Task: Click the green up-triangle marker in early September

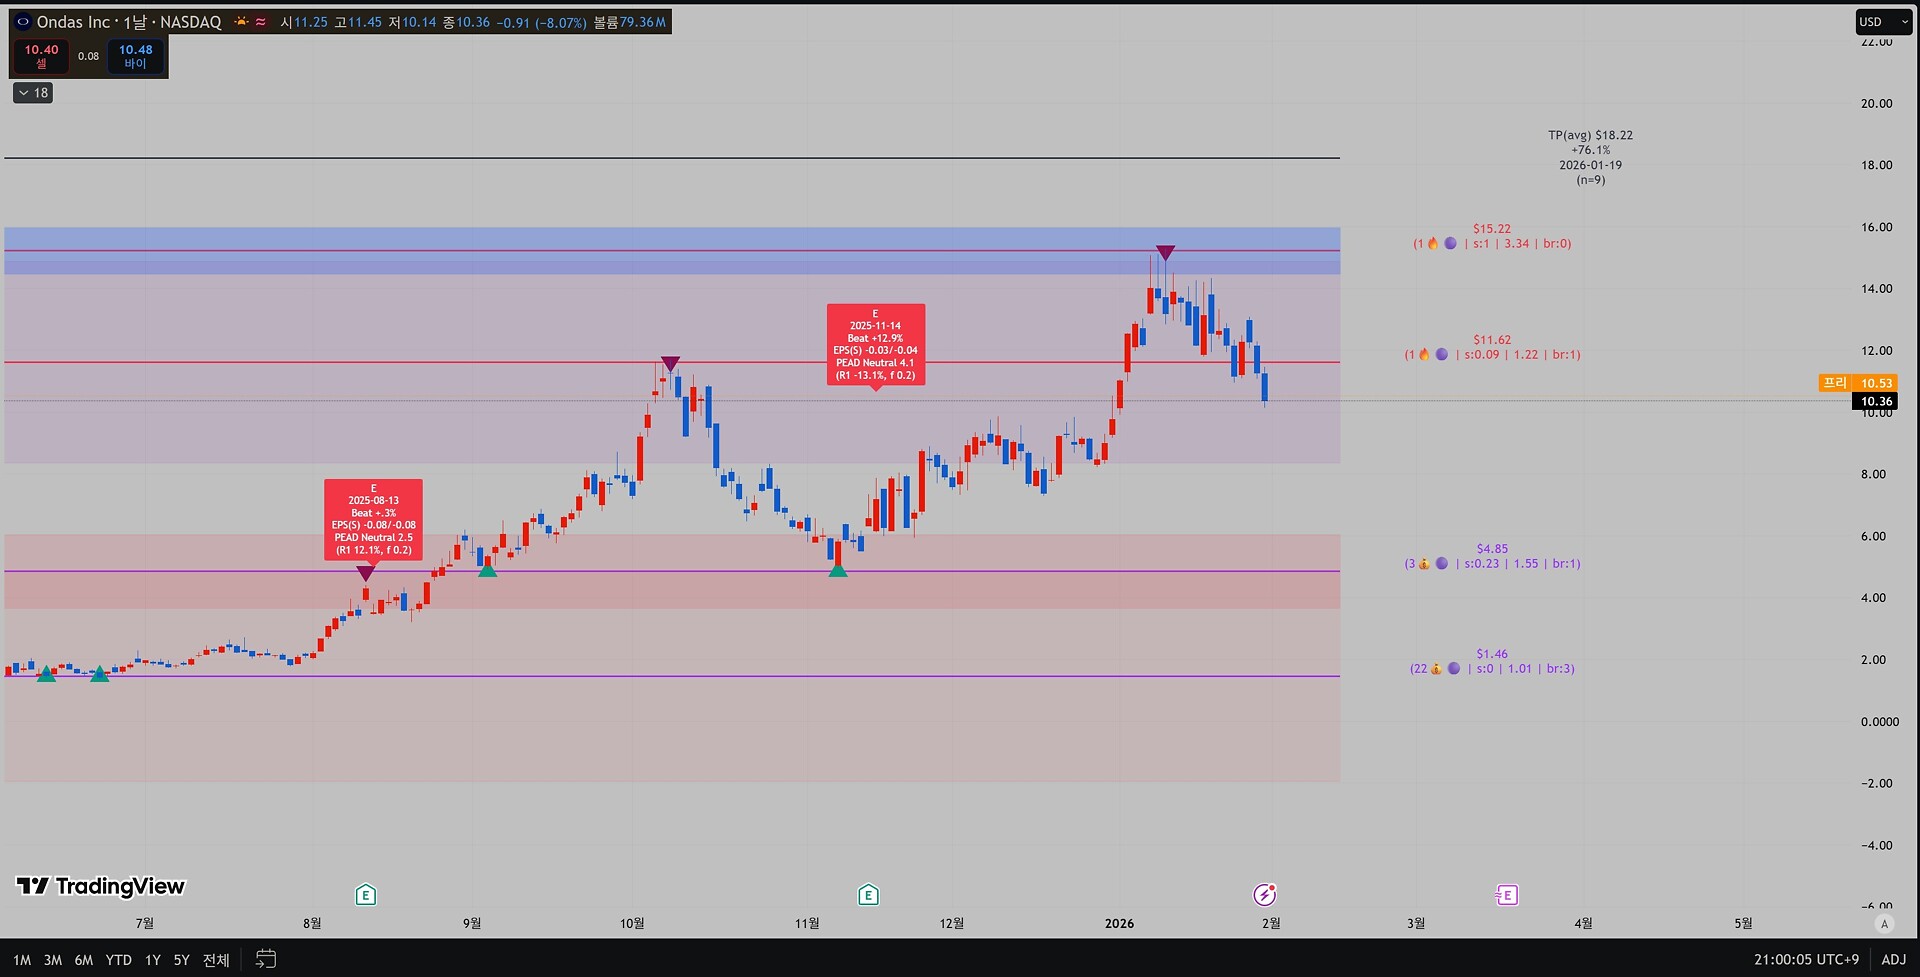Action: [x=487, y=569]
